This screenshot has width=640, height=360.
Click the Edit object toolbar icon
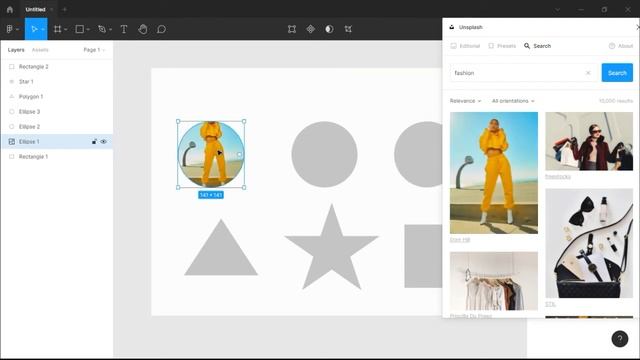(292, 29)
